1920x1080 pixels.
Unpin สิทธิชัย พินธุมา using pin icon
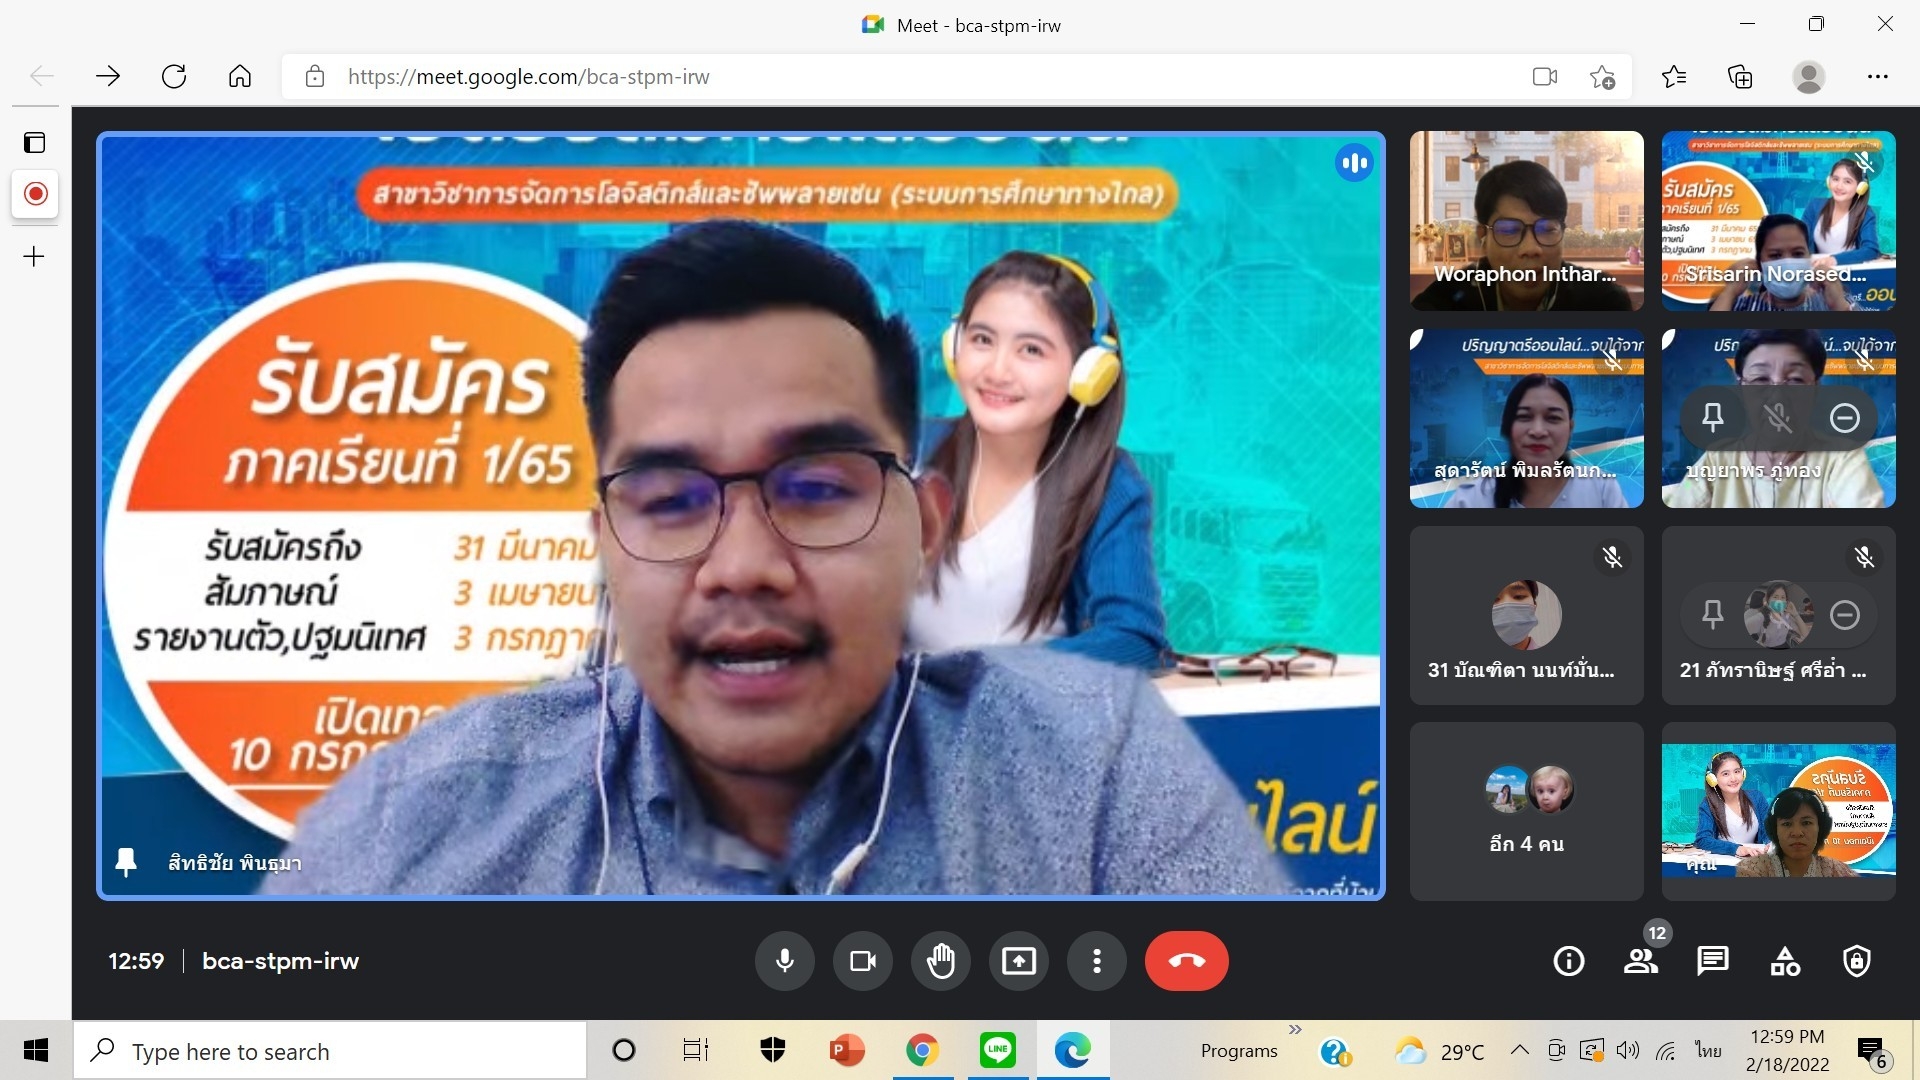[126, 862]
